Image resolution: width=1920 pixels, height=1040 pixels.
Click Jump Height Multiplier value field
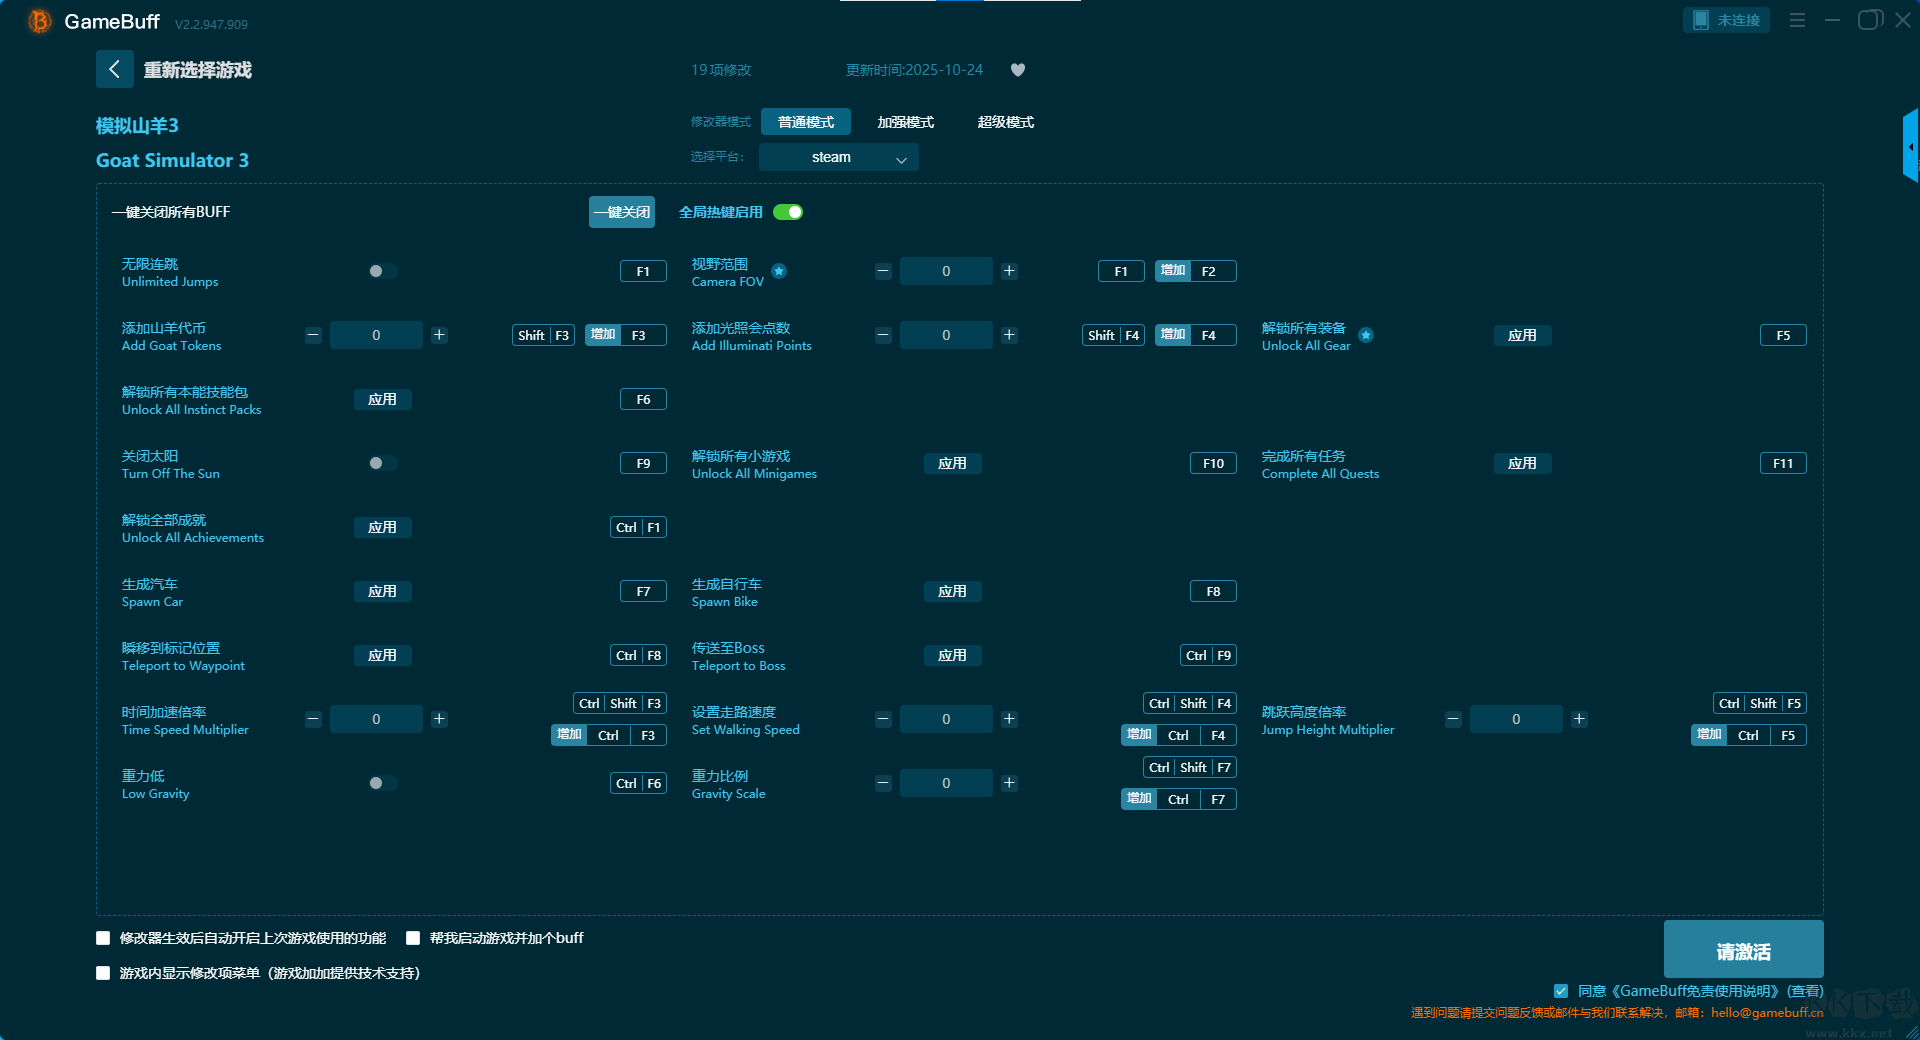1516,719
